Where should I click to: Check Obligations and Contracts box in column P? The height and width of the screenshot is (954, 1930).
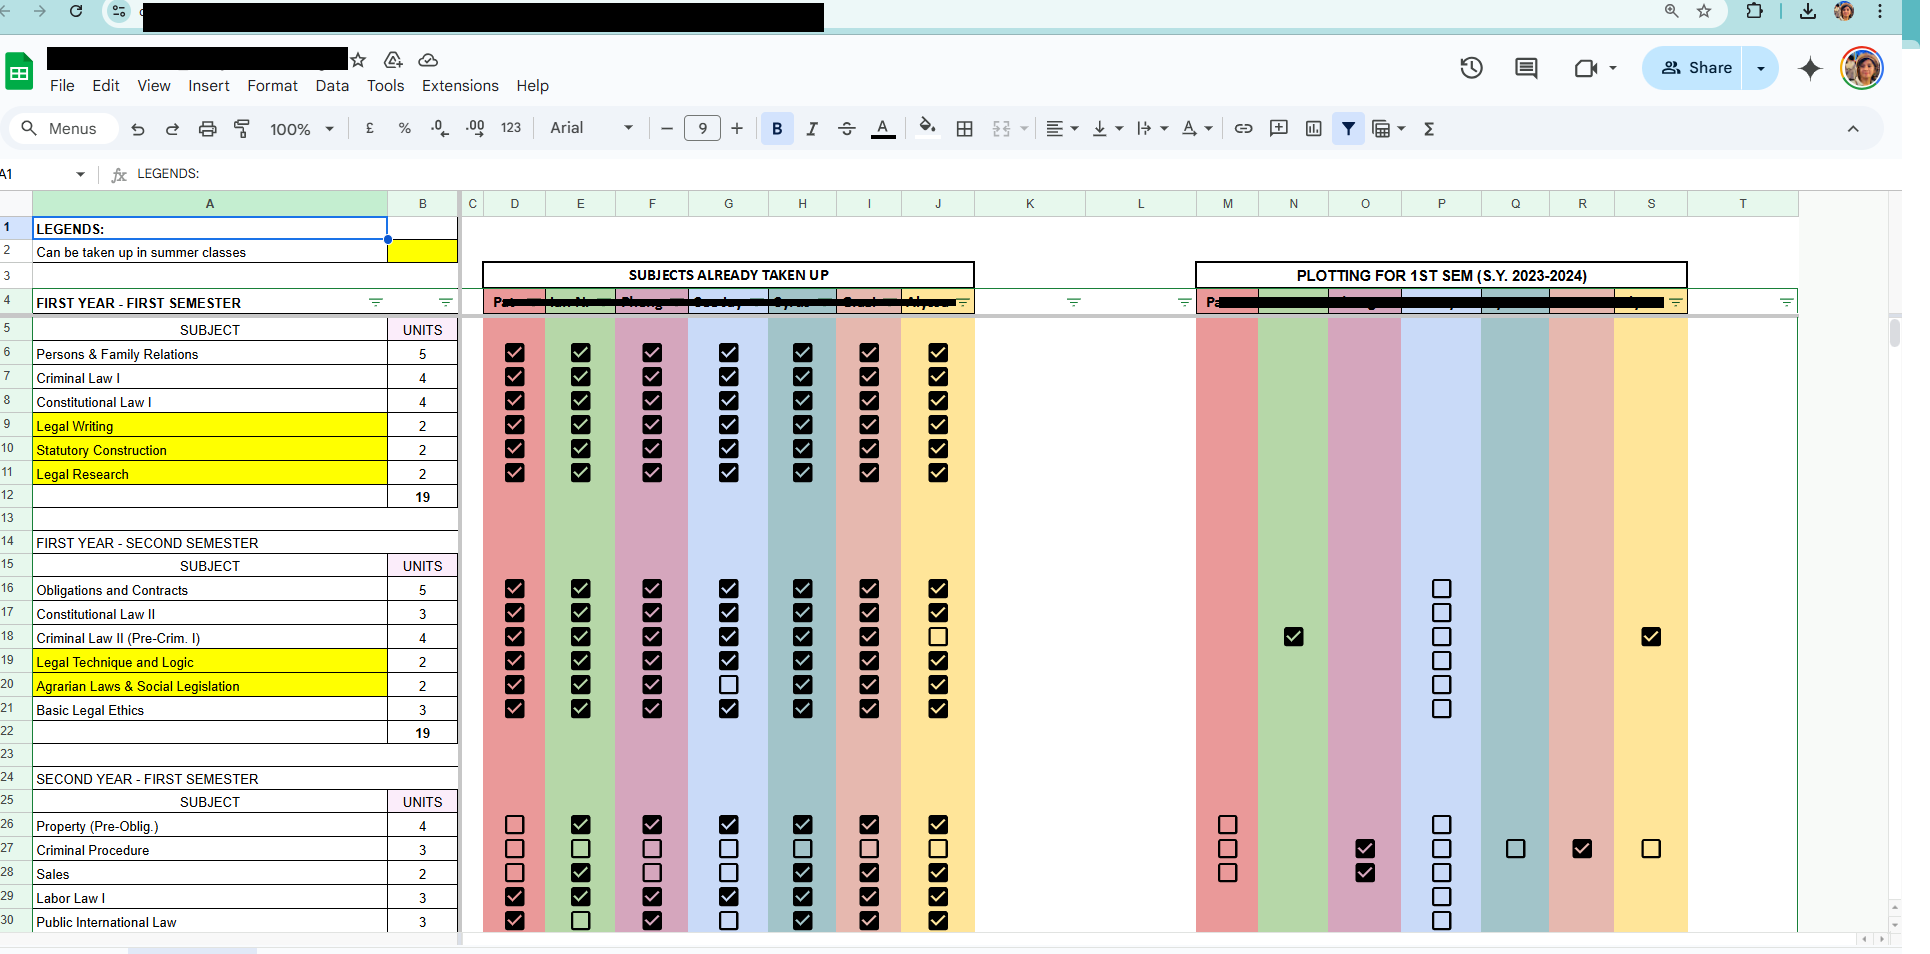(1442, 589)
